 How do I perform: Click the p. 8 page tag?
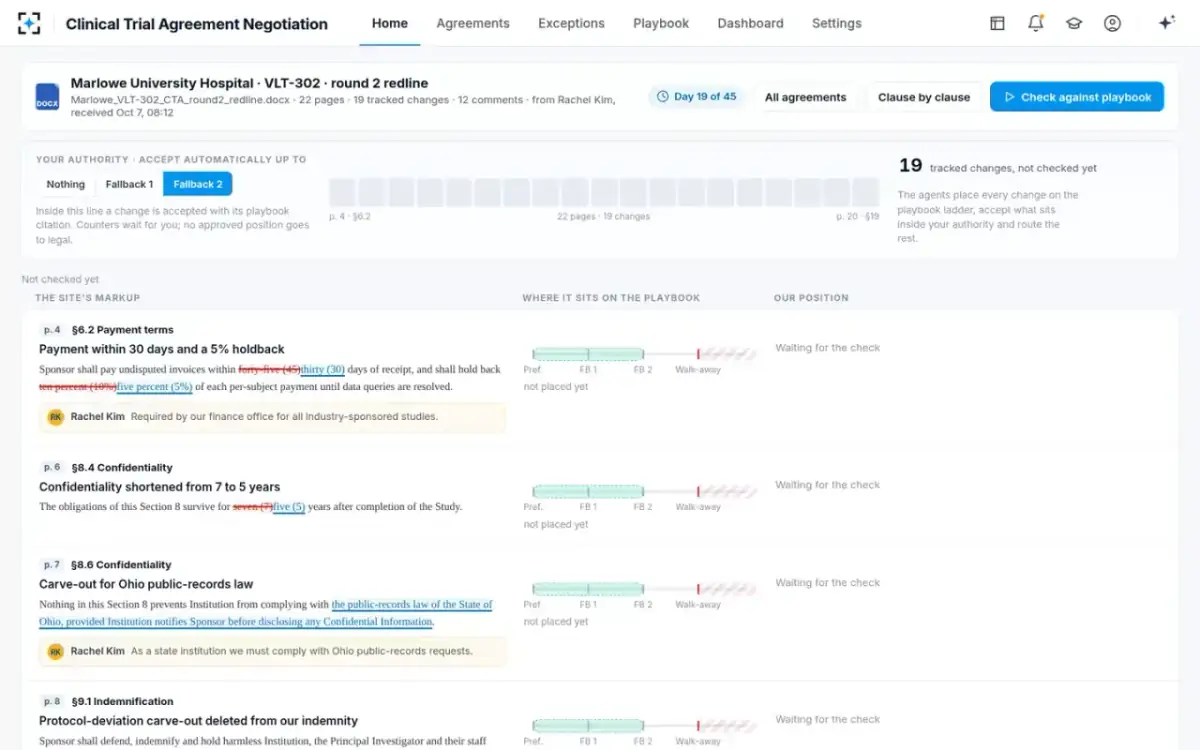click(52, 702)
